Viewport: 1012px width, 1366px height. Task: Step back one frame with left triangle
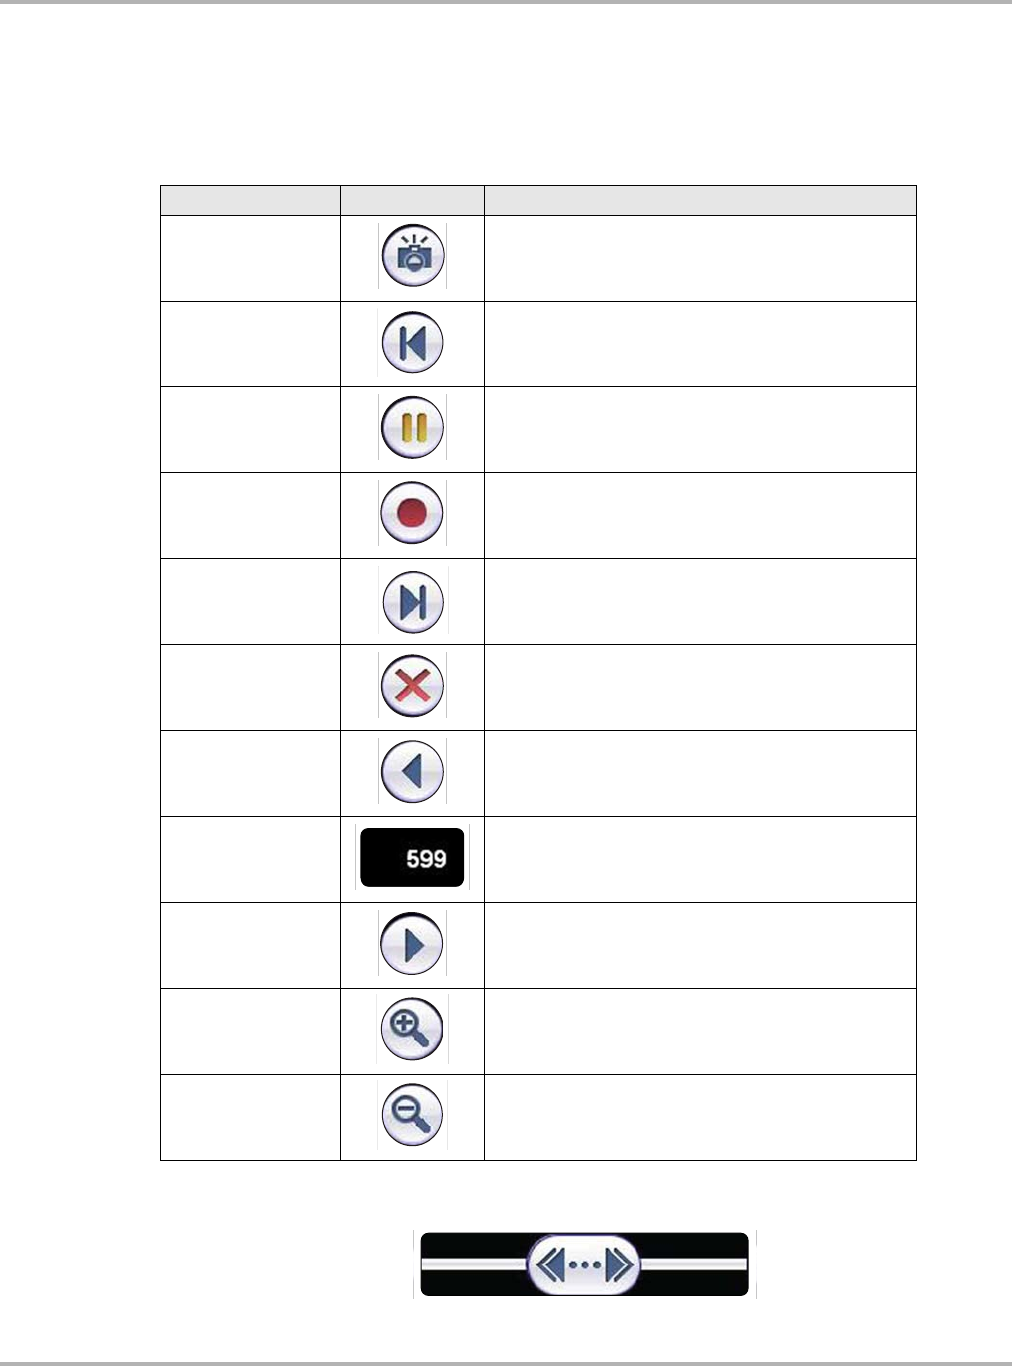point(412,772)
